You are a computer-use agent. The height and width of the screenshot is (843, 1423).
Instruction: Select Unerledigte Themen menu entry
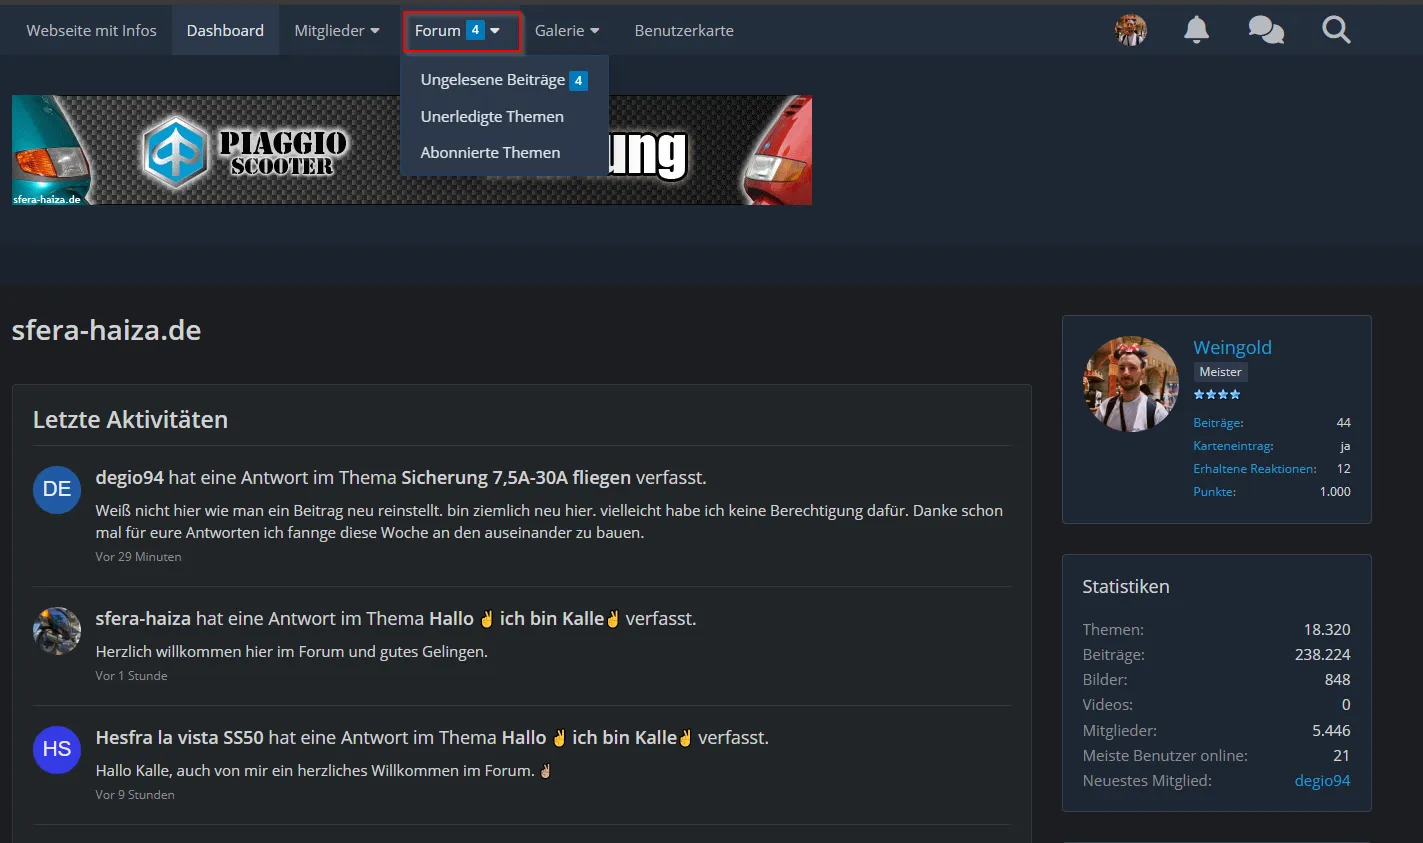pos(492,117)
